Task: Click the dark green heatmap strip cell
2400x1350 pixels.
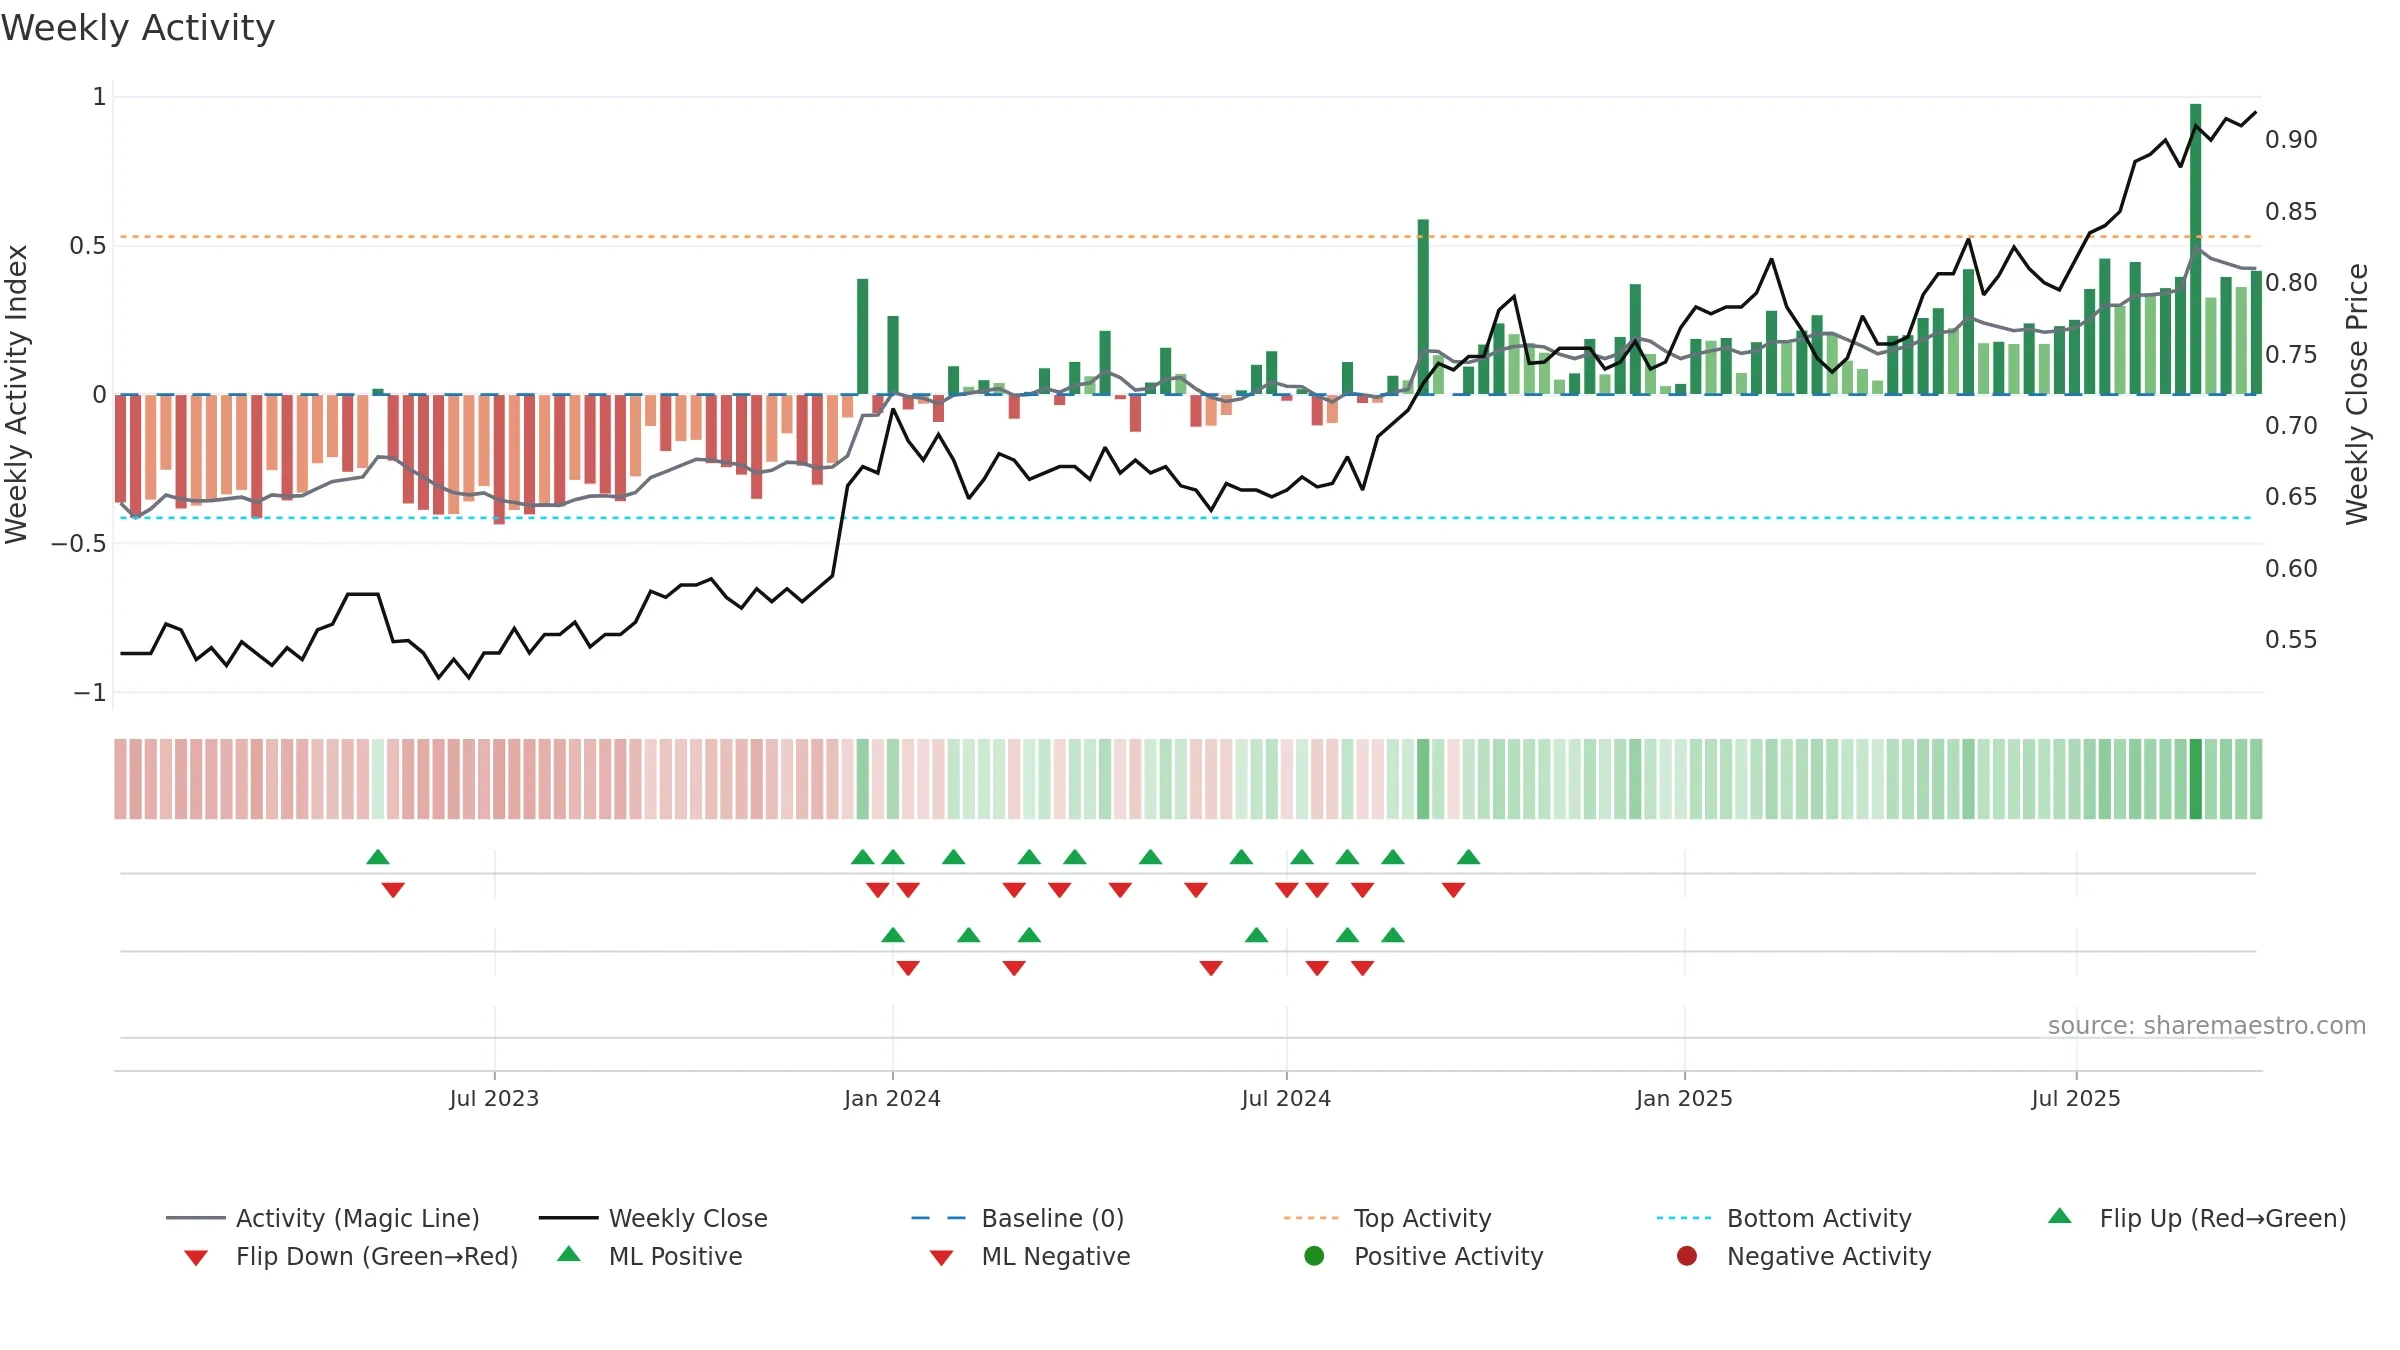Action: click(x=2196, y=779)
